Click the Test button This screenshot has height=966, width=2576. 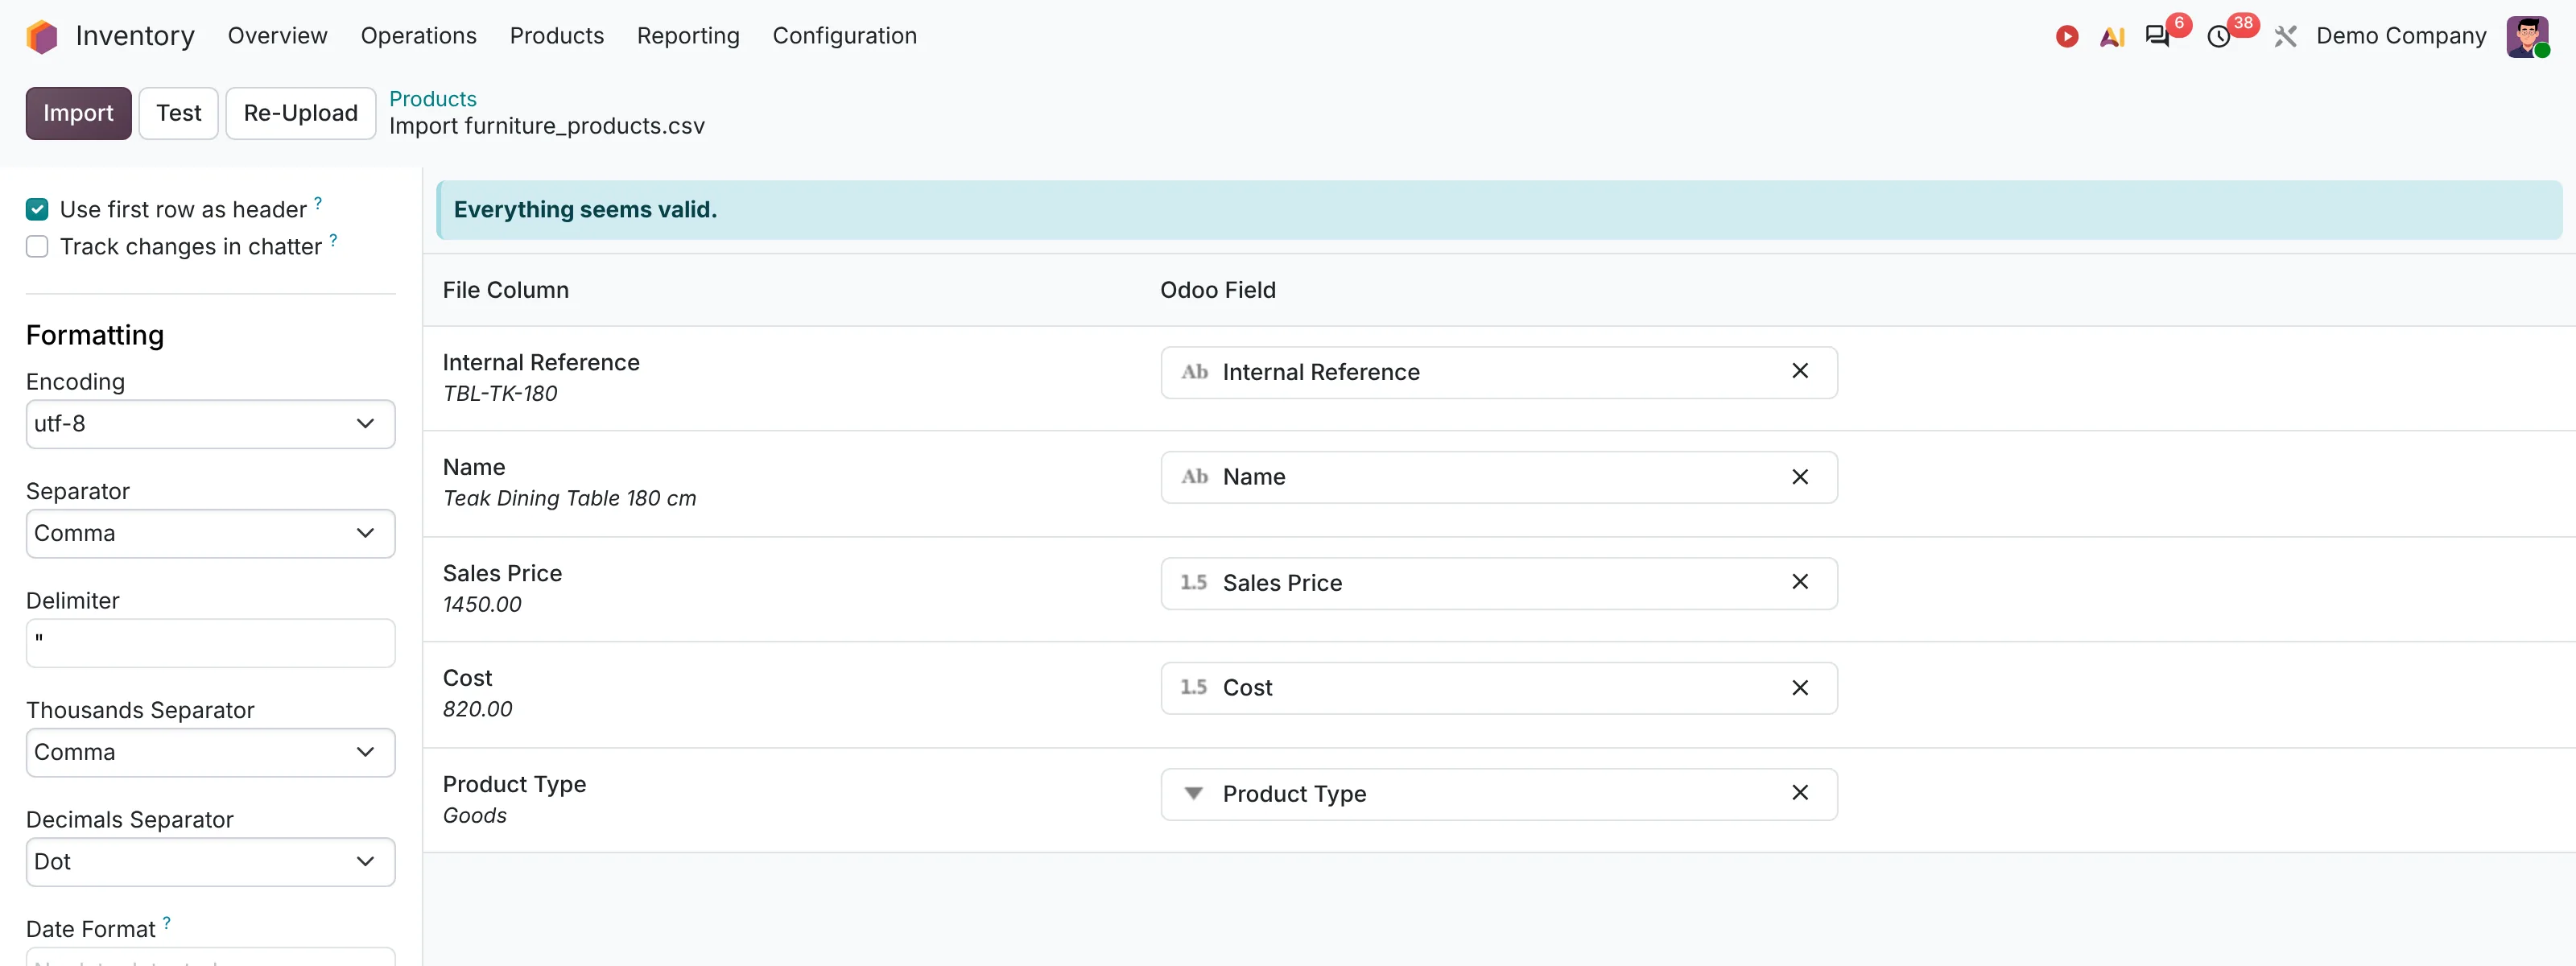178,113
